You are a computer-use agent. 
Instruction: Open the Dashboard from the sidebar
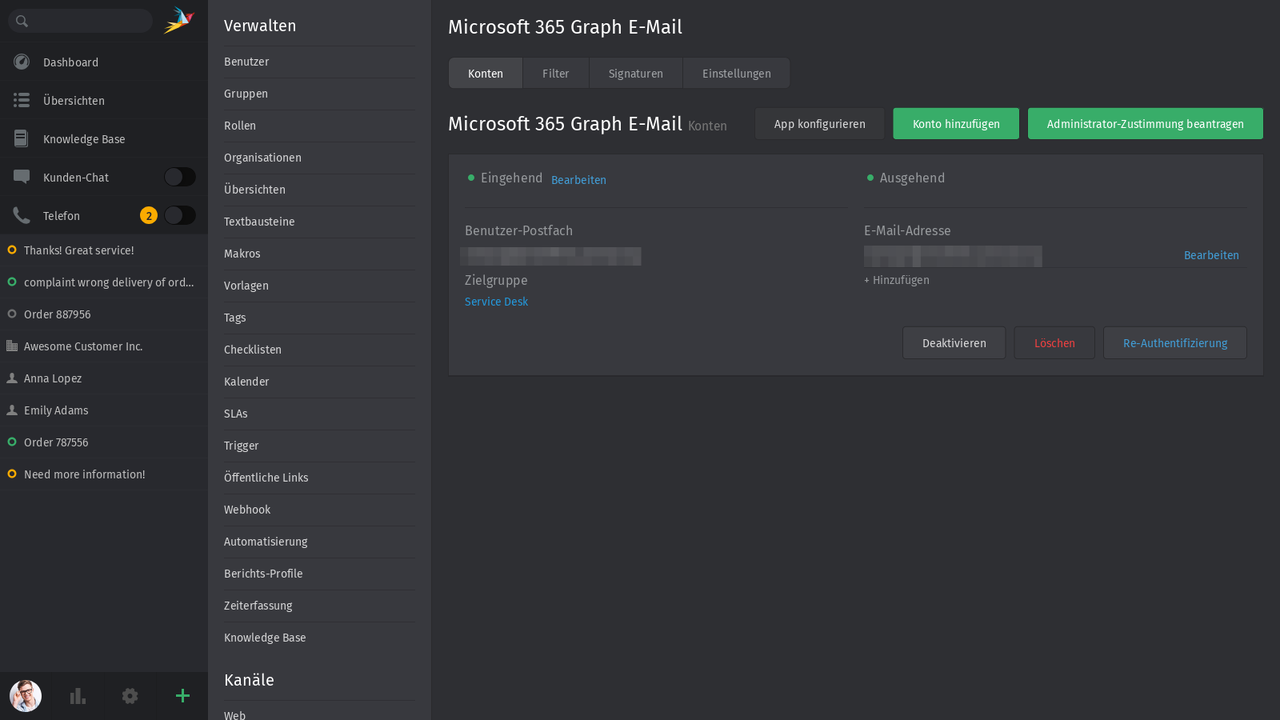pyautogui.click(x=70, y=62)
